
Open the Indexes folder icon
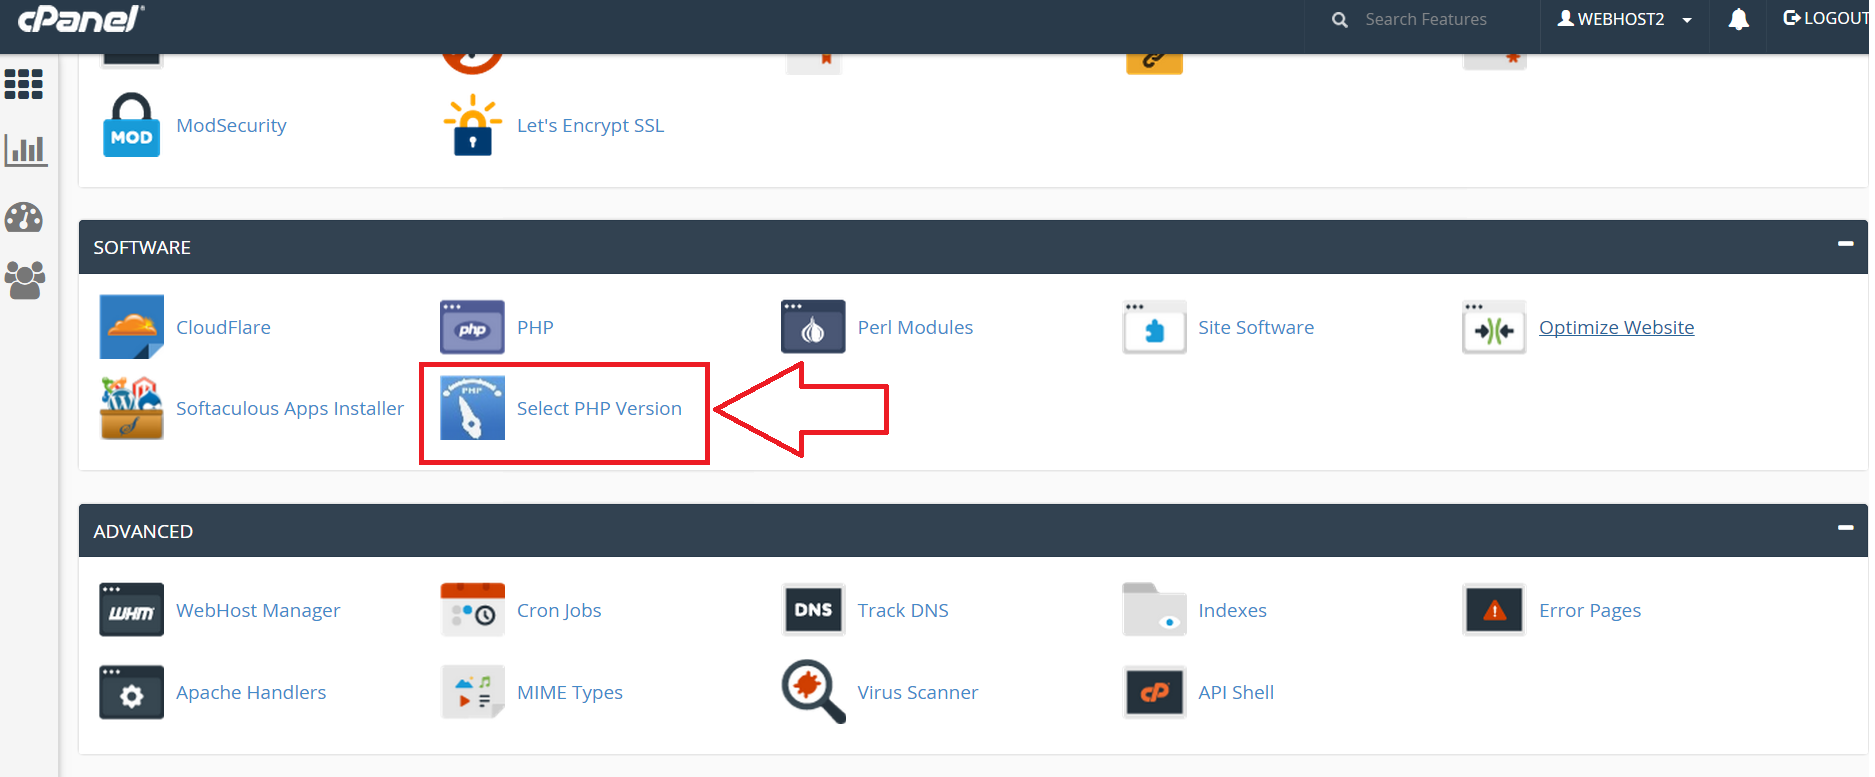click(x=1154, y=610)
